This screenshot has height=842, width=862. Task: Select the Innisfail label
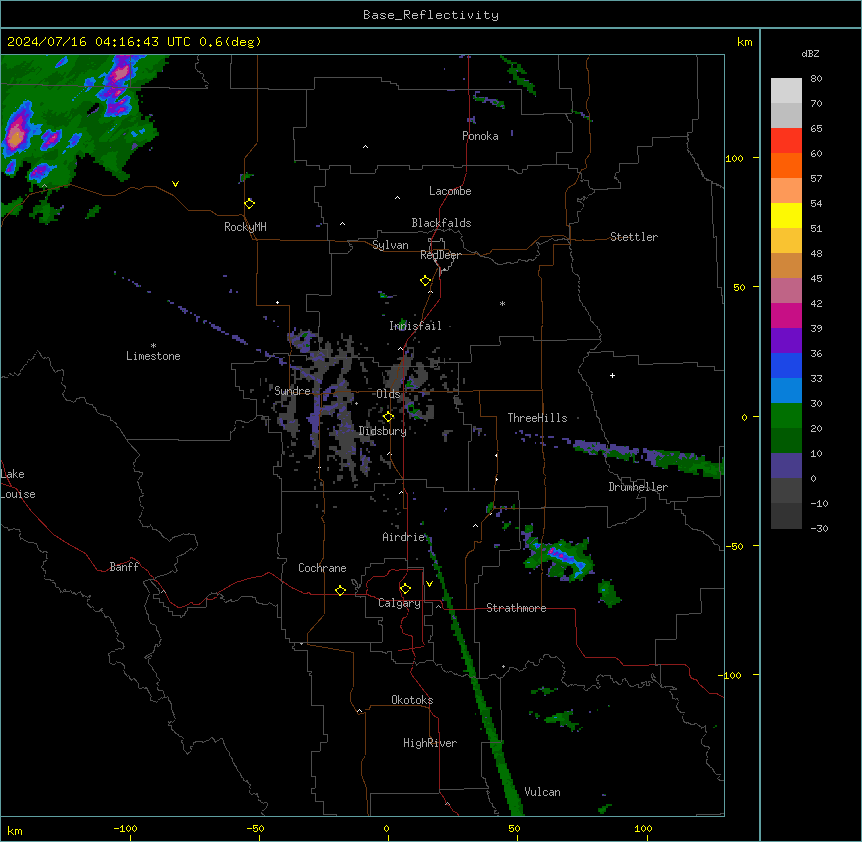pos(415,326)
